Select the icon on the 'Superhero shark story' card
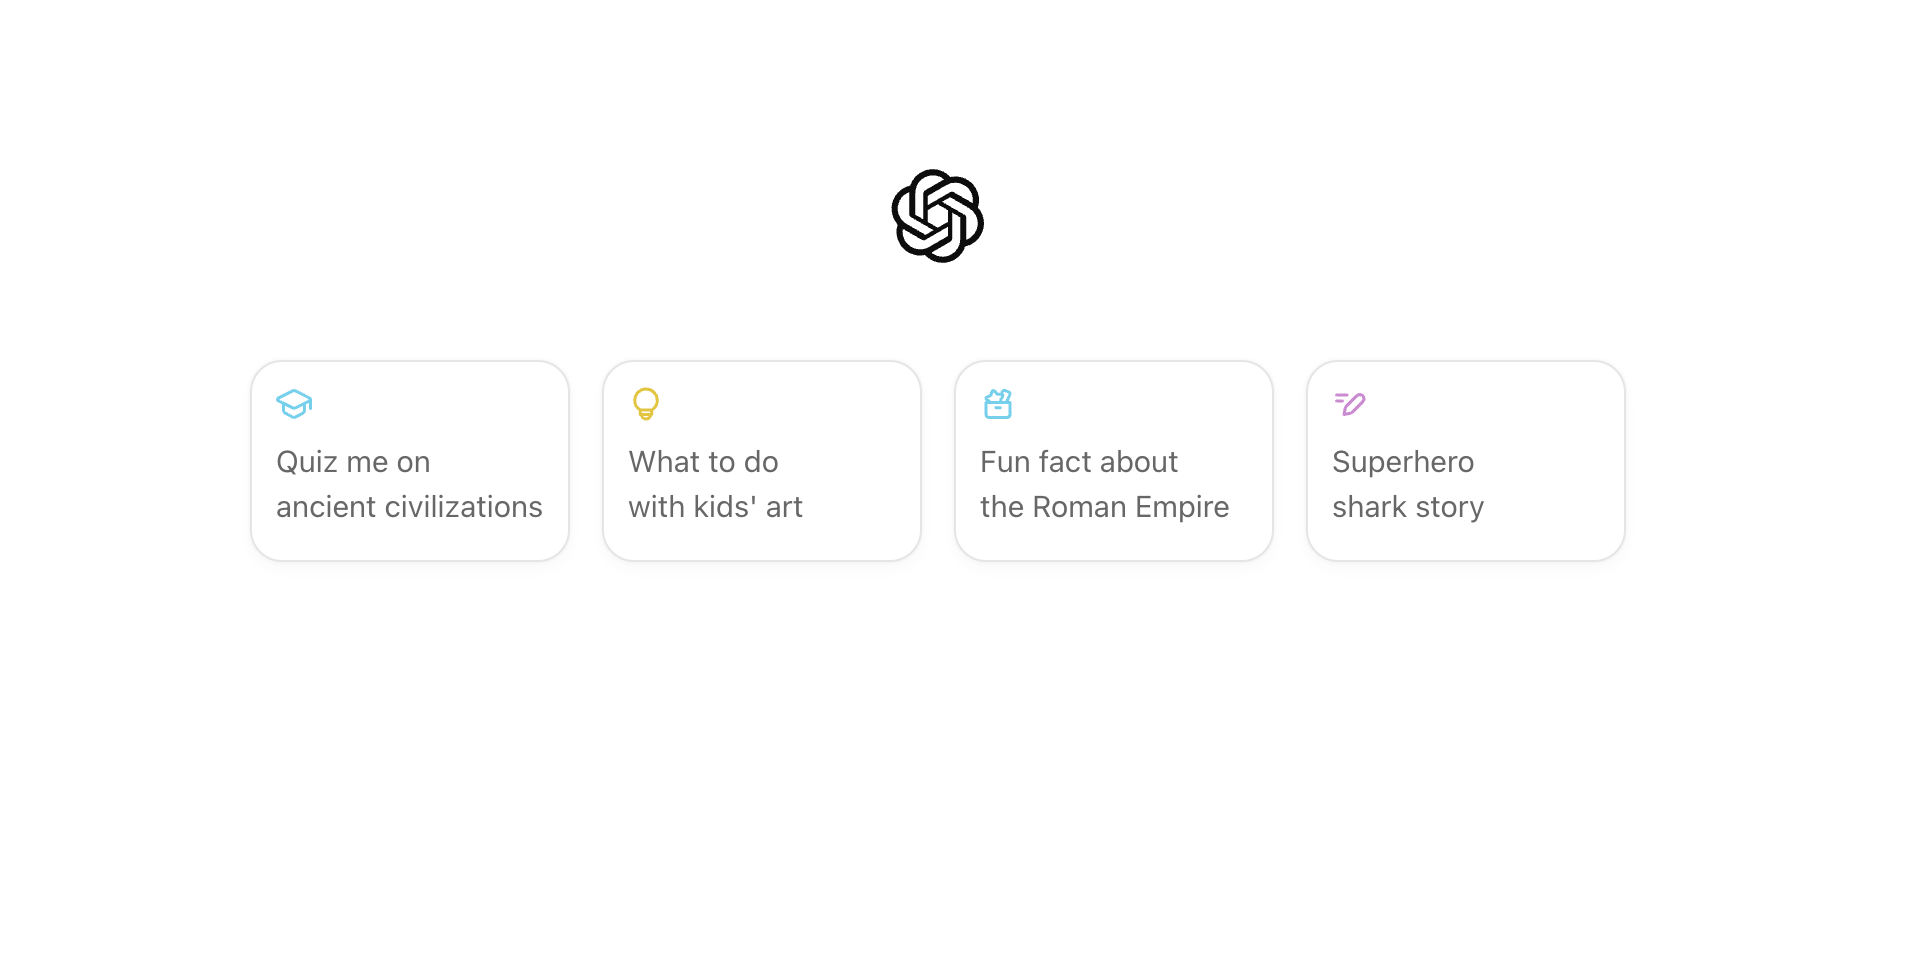This screenshot has height=964, width=1916. 1349,404
